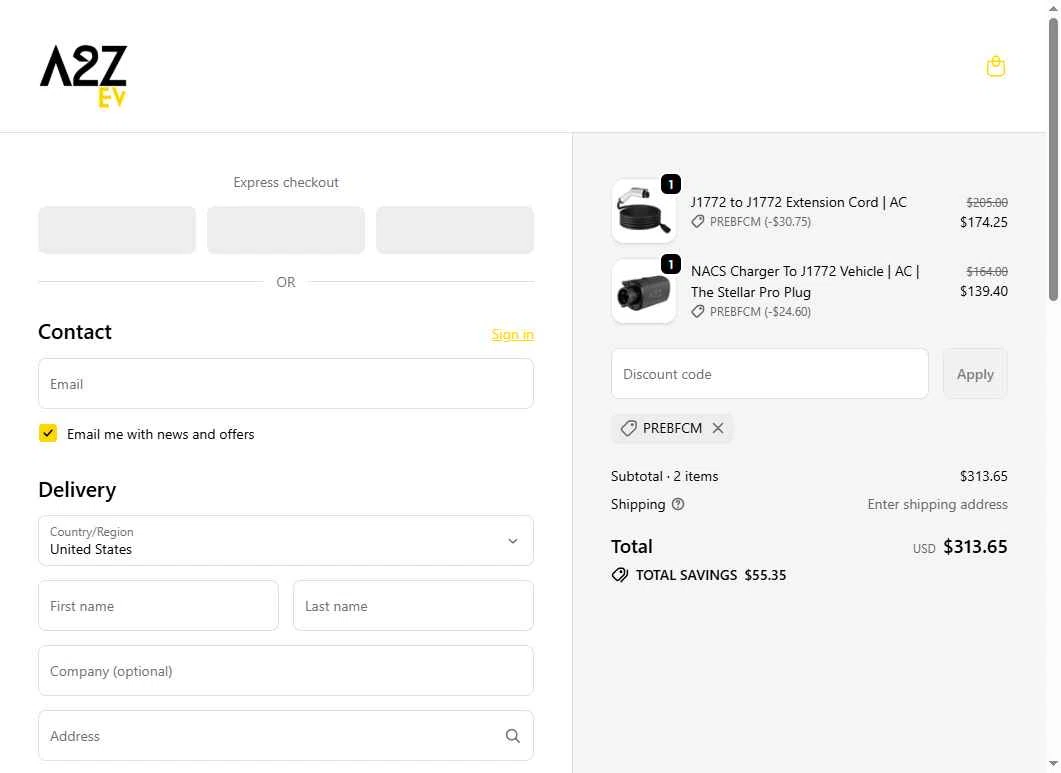This screenshot has width=1061, height=773.
Task: Click the 'Express checkout' label
Action: [286, 182]
